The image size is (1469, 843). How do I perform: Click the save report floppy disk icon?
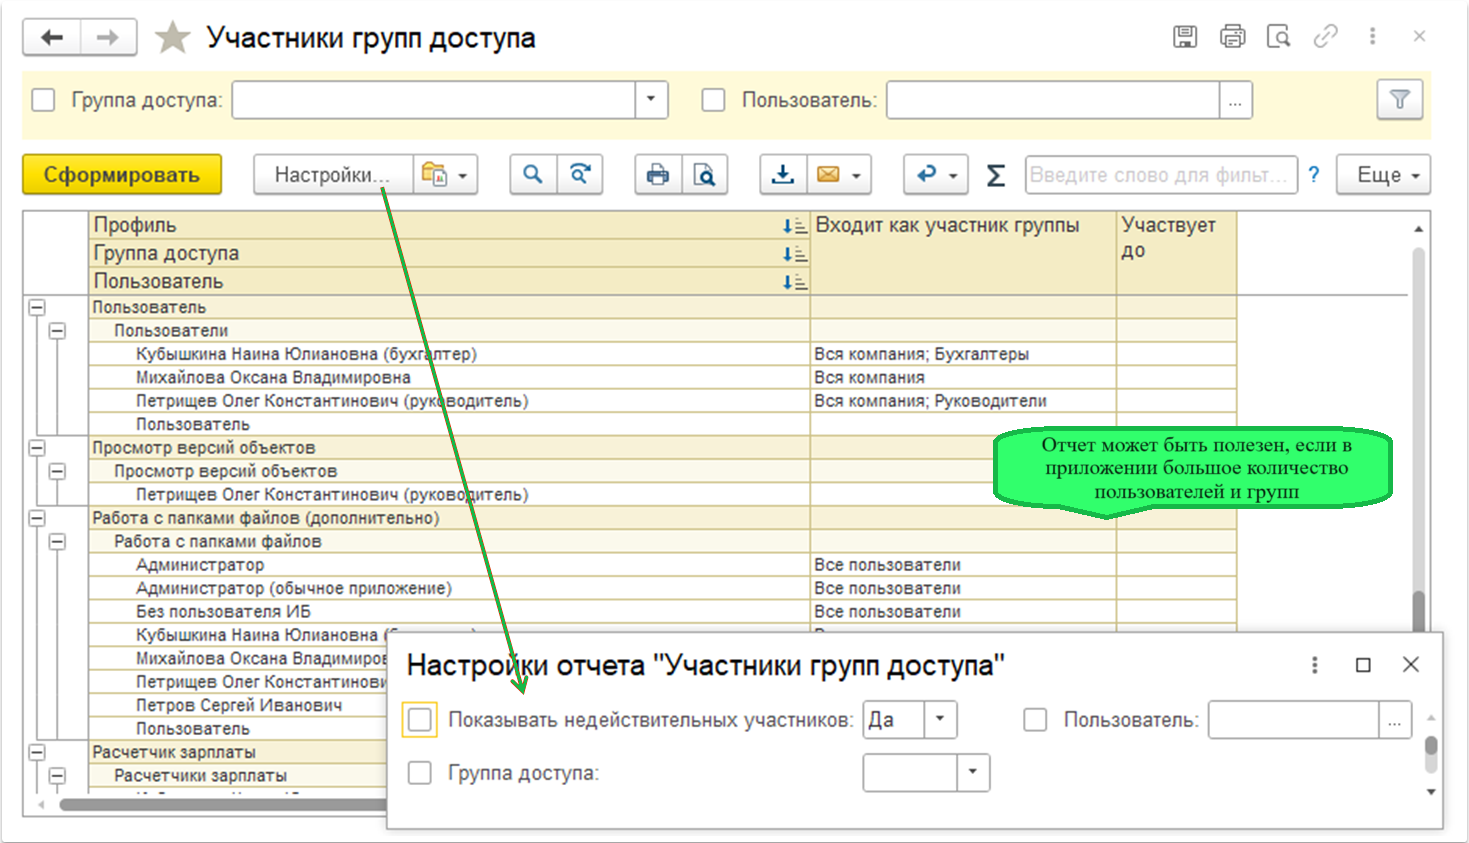coord(1185,37)
